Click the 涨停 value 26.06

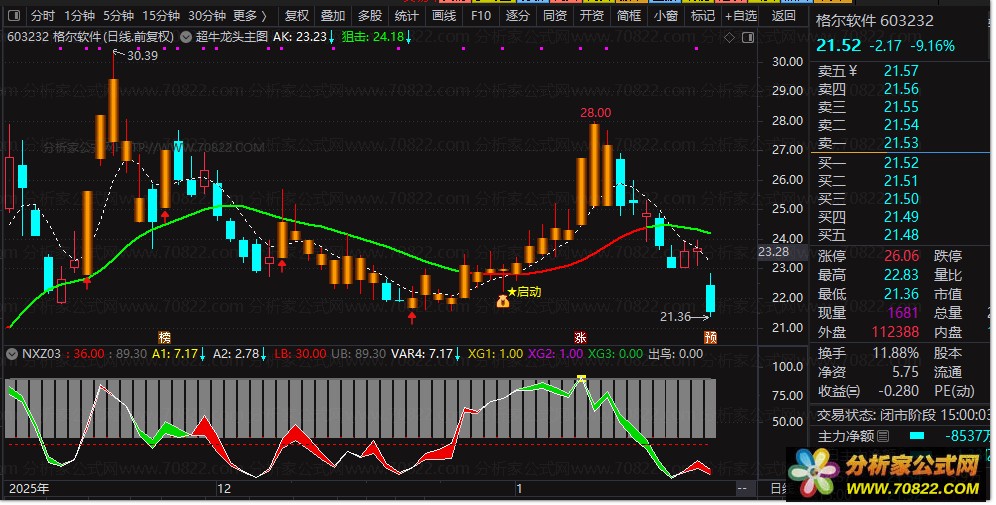pos(901,256)
